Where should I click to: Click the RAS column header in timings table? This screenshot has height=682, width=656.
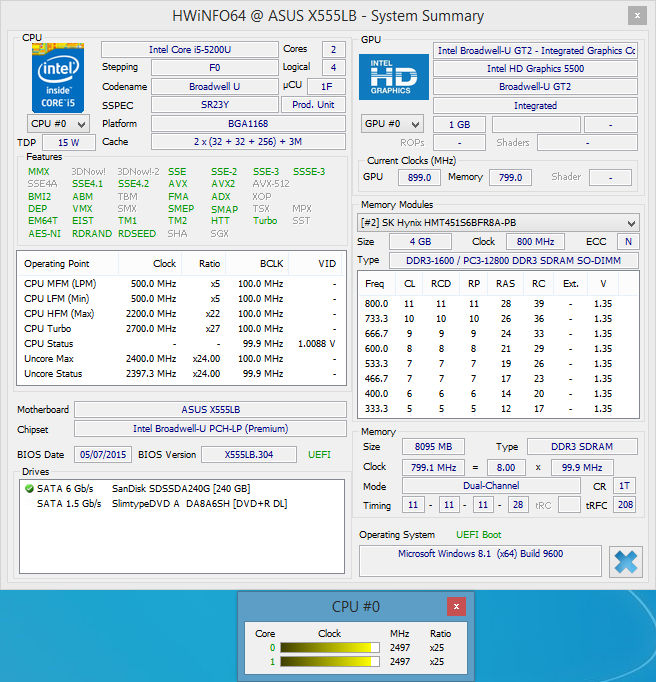(505, 284)
